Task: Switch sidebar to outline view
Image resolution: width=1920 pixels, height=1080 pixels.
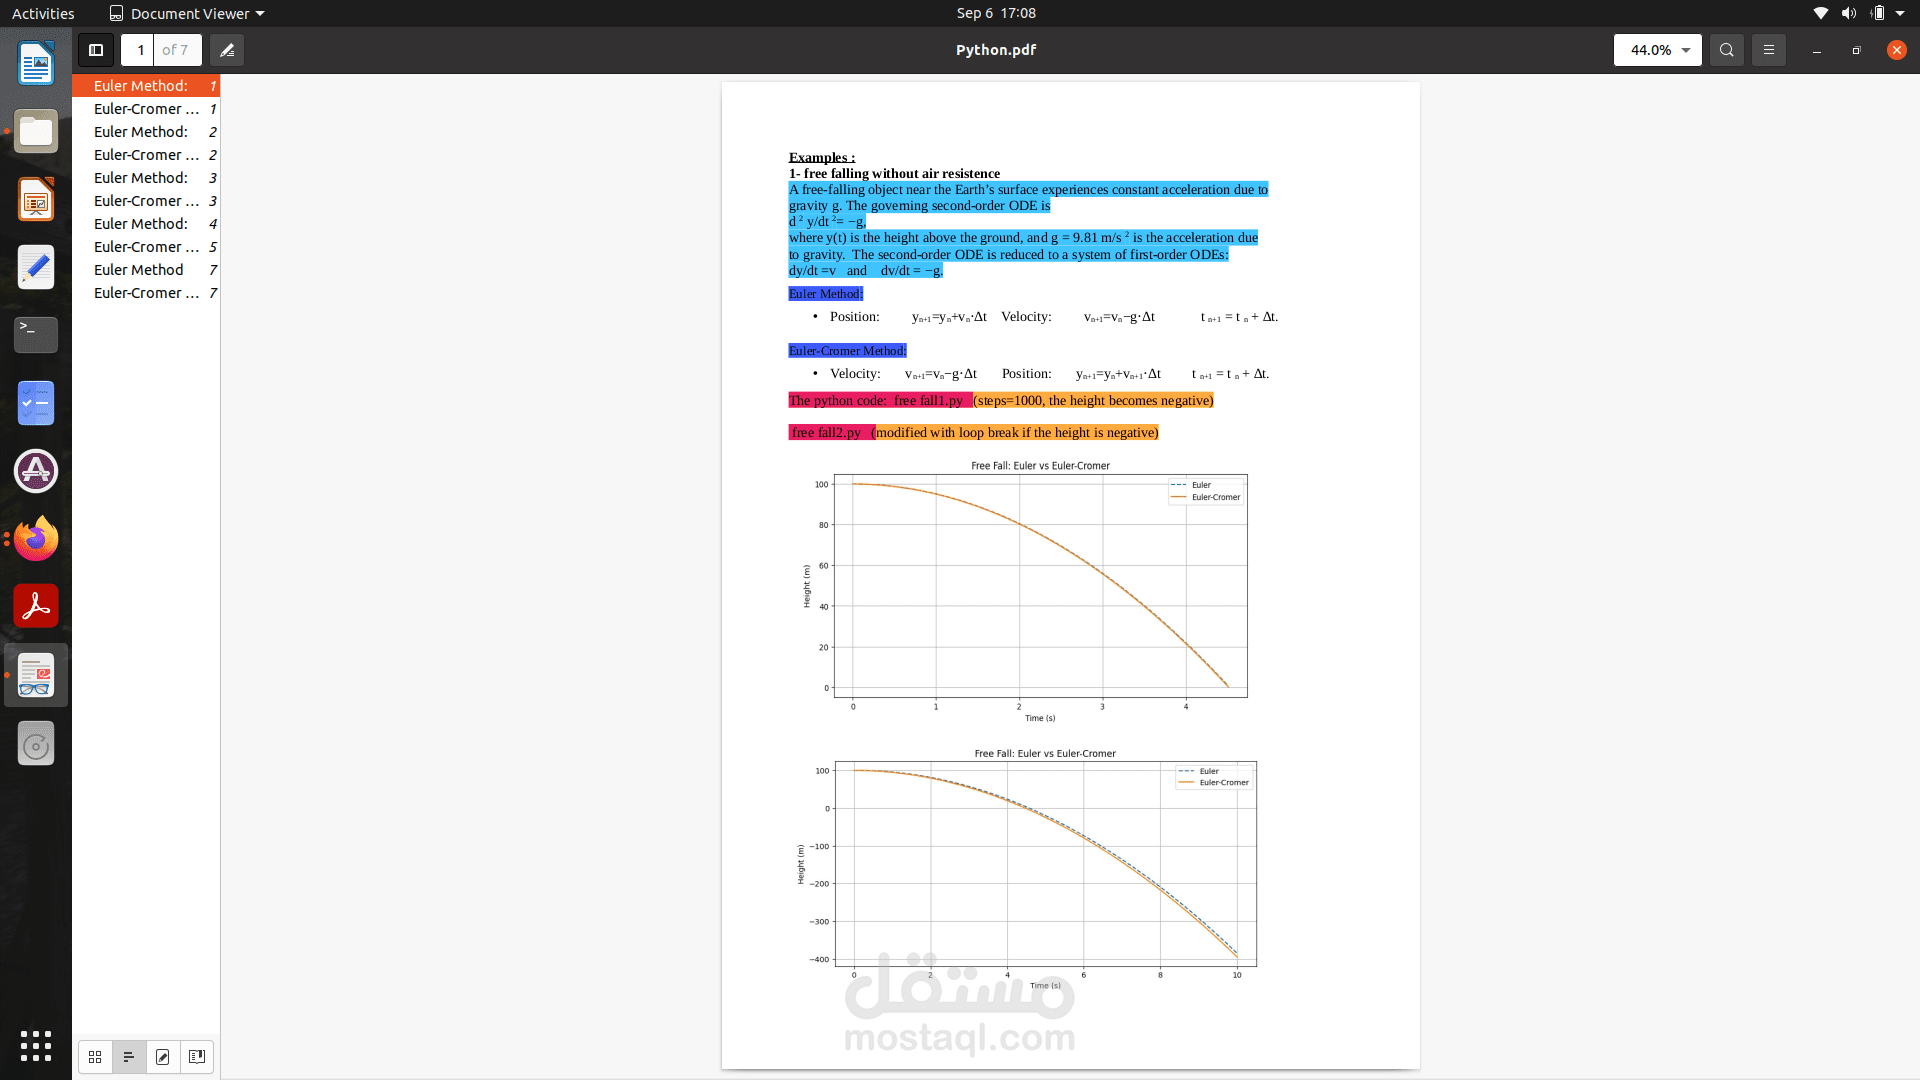Action: 129,1057
